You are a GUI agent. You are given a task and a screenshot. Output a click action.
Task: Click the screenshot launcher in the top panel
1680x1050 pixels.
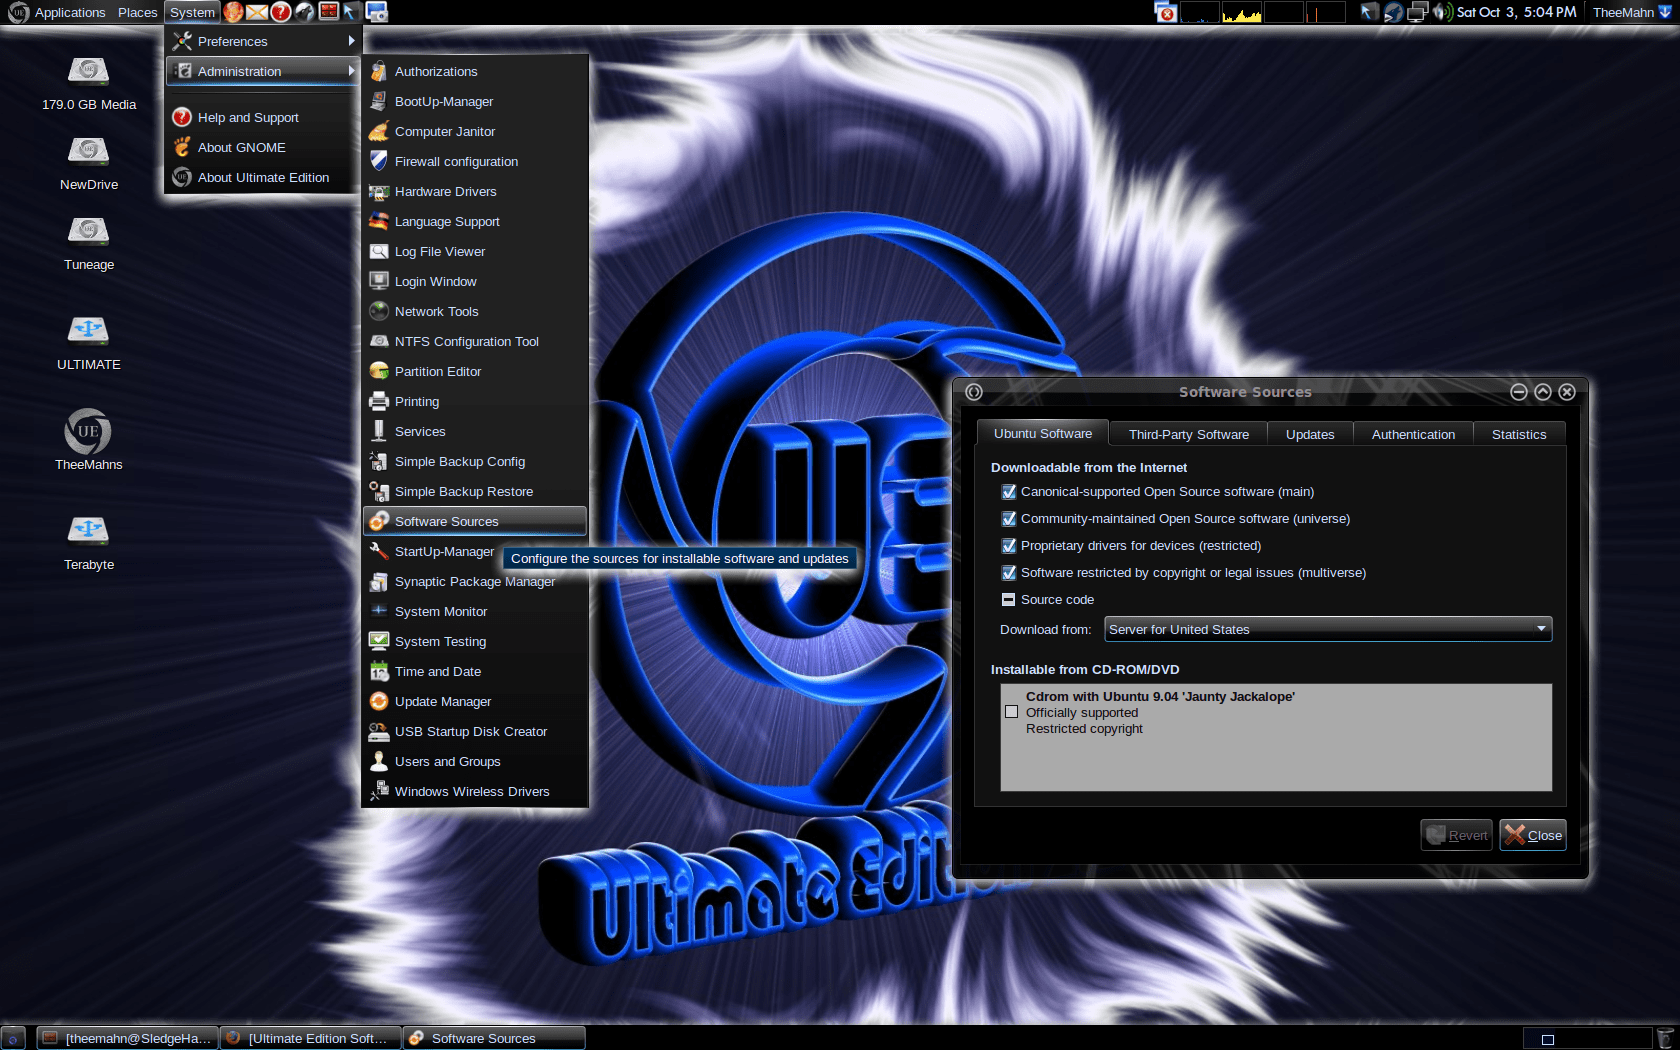pos(377,12)
